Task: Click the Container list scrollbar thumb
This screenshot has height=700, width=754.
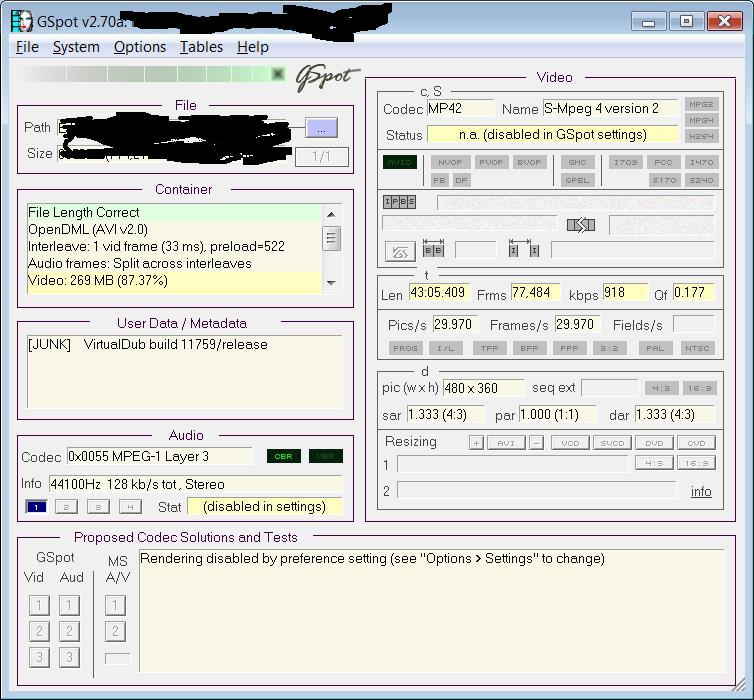Action: pos(331,238)
